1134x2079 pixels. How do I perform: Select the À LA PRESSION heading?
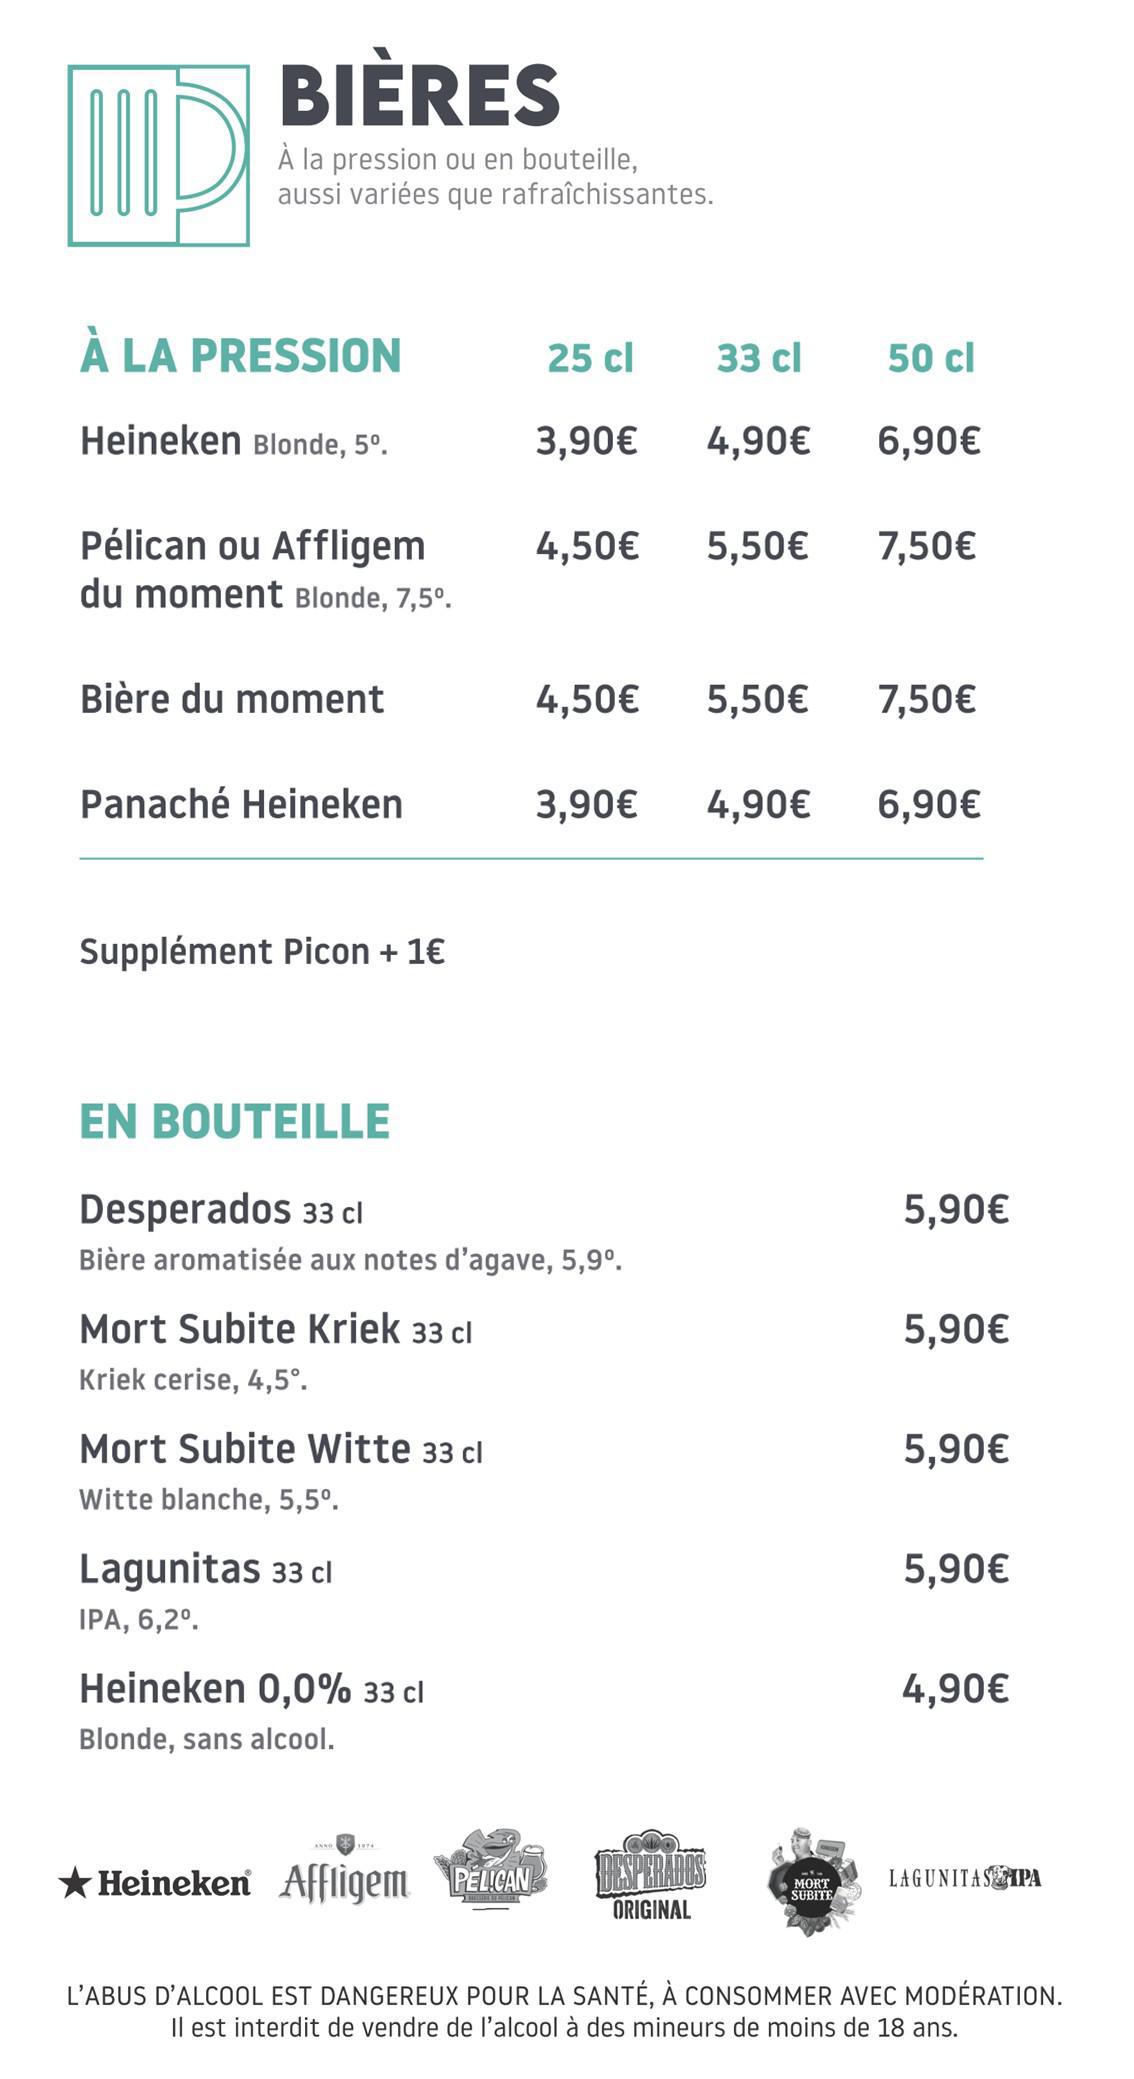[240, 356]
